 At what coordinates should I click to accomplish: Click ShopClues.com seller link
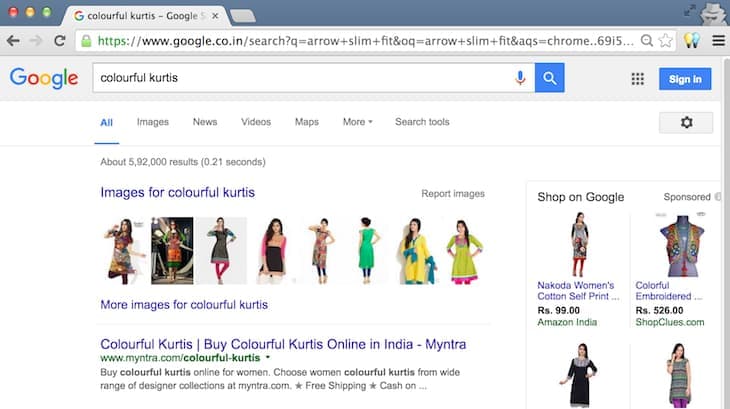click(669, 322)
